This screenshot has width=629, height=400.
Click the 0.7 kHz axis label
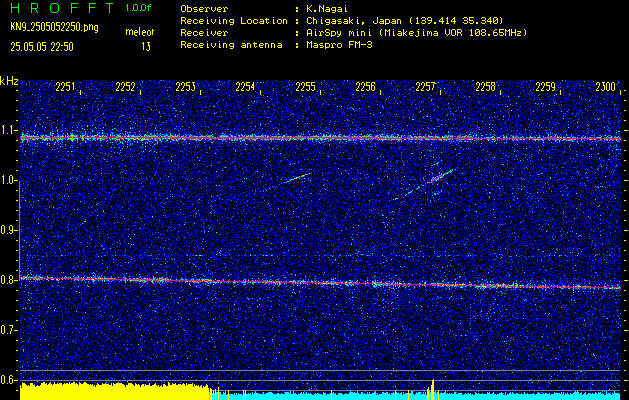[8, 330]
